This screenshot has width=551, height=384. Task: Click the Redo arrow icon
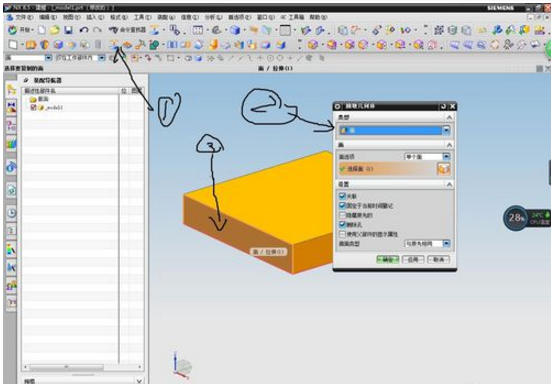click(97, 30)
